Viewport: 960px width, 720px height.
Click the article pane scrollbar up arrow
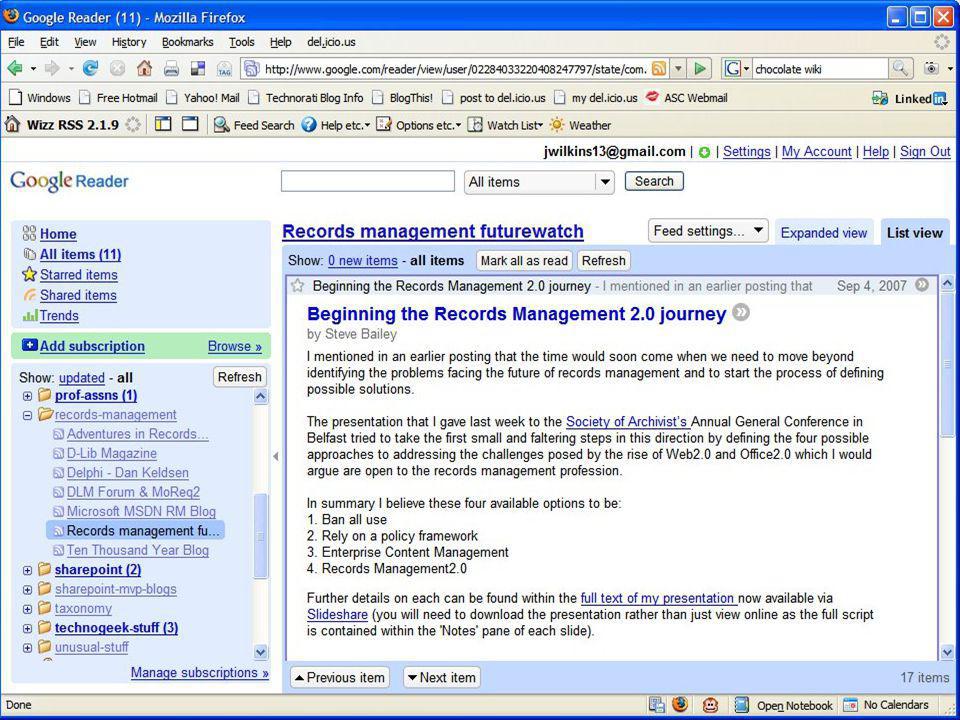(947, 283)
